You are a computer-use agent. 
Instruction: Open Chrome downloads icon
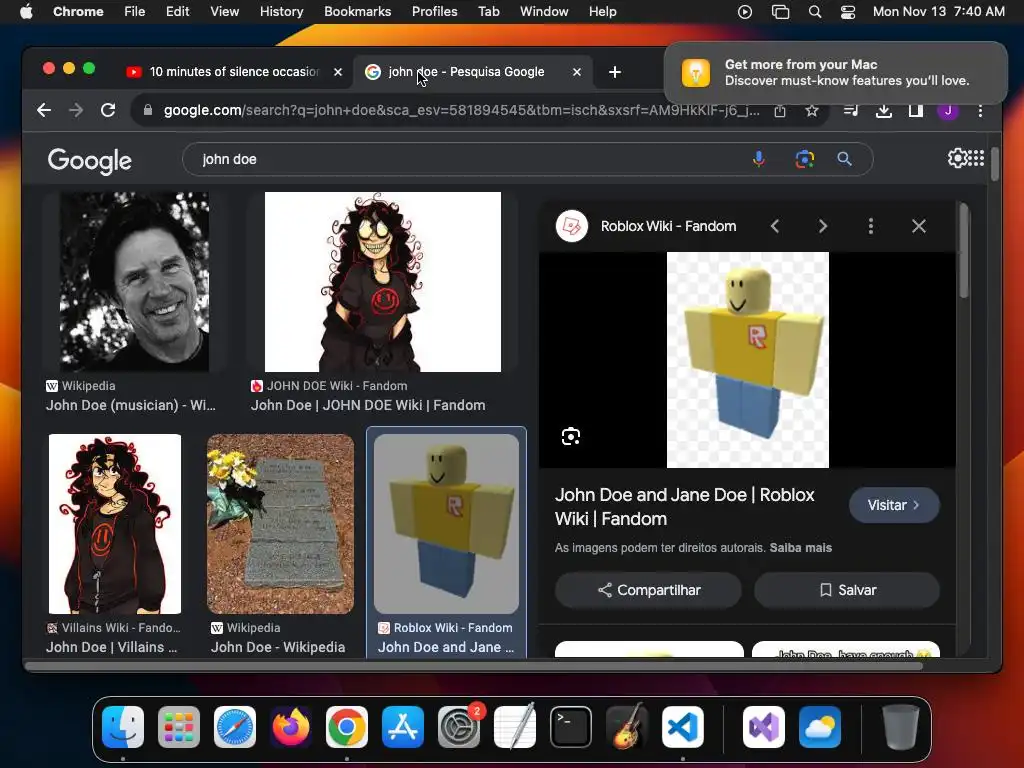884,111
